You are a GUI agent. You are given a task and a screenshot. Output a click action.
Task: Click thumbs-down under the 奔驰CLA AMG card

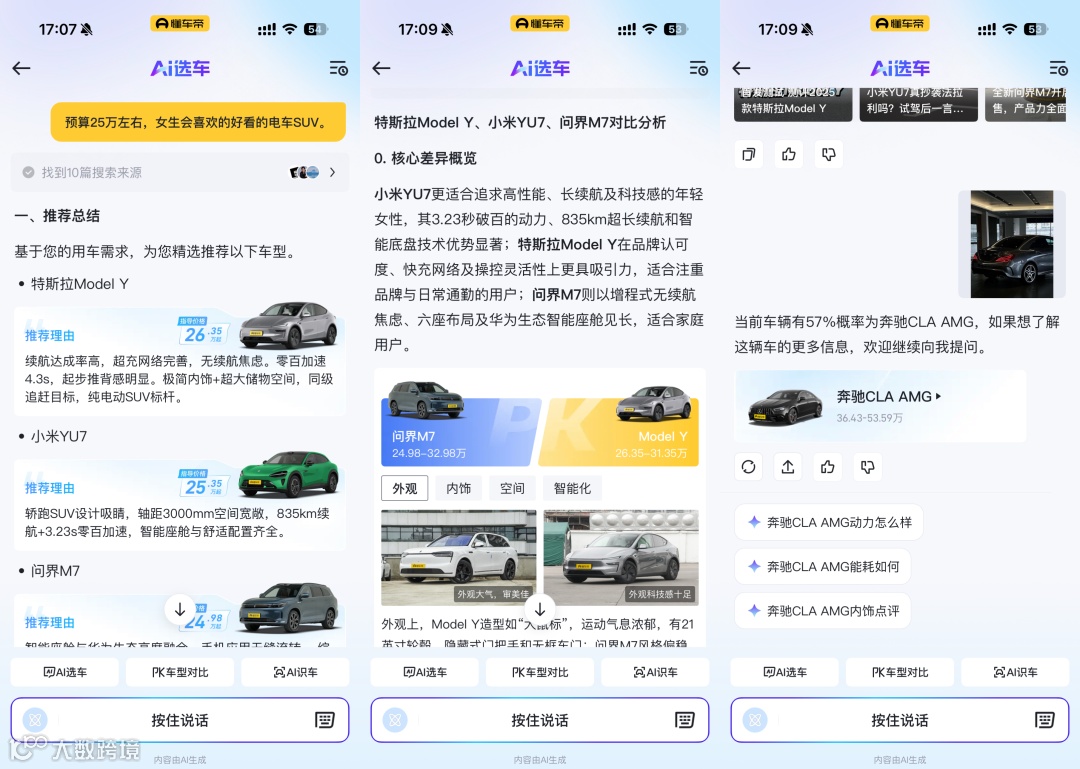tap(868, 467)
